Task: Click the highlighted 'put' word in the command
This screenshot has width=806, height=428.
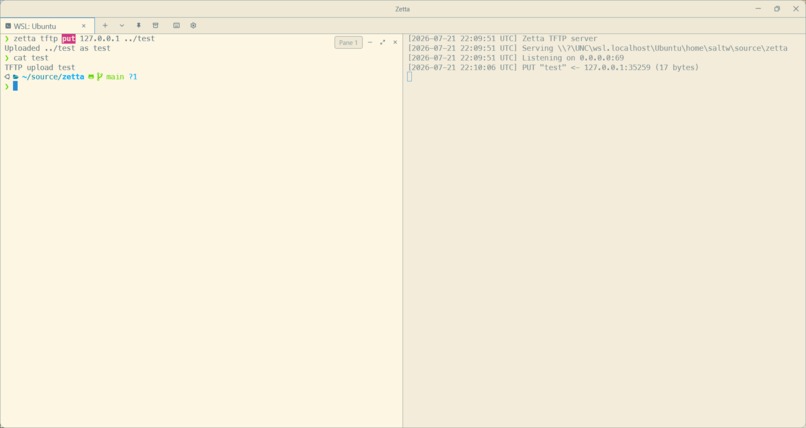Action: point(69,39)
